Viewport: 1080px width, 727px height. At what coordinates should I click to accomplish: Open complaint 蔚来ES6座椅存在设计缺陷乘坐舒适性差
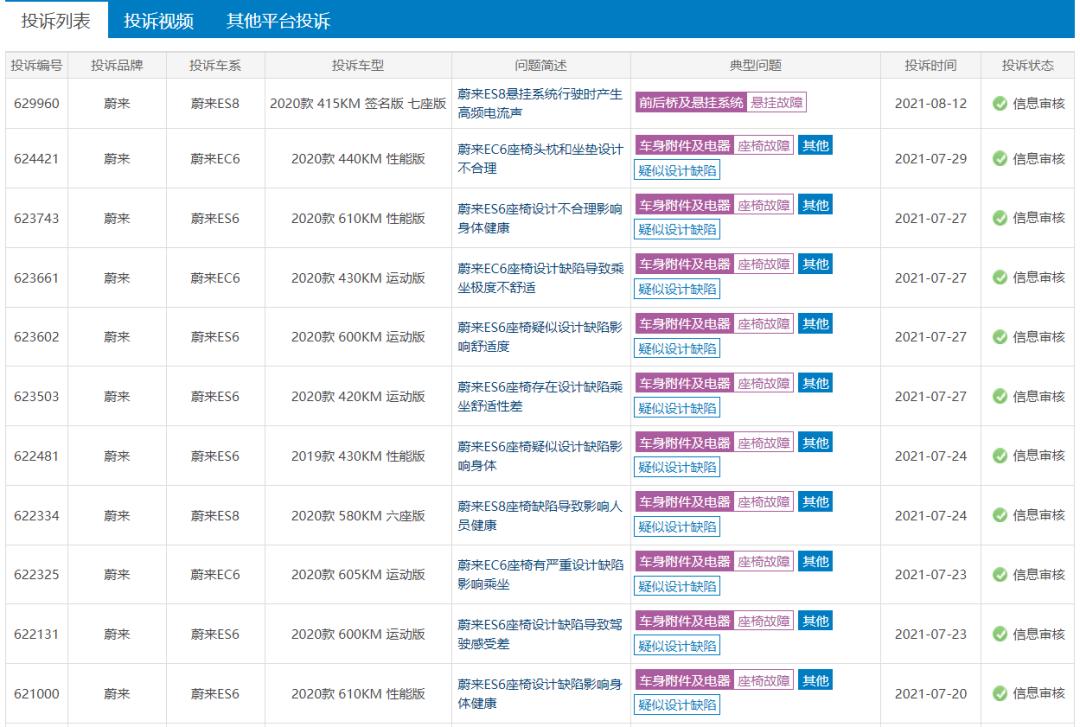pyautogui.click(x=540, y=396)
